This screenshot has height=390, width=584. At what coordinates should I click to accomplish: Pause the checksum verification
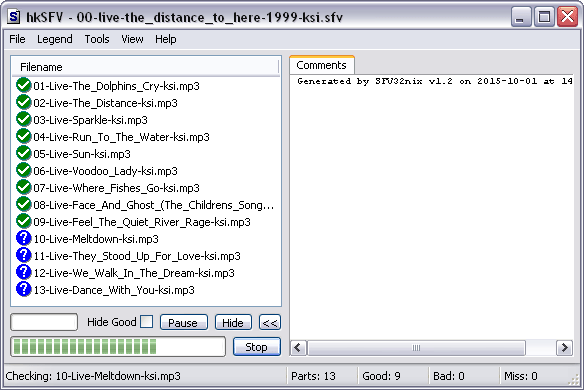click(183, 323)
